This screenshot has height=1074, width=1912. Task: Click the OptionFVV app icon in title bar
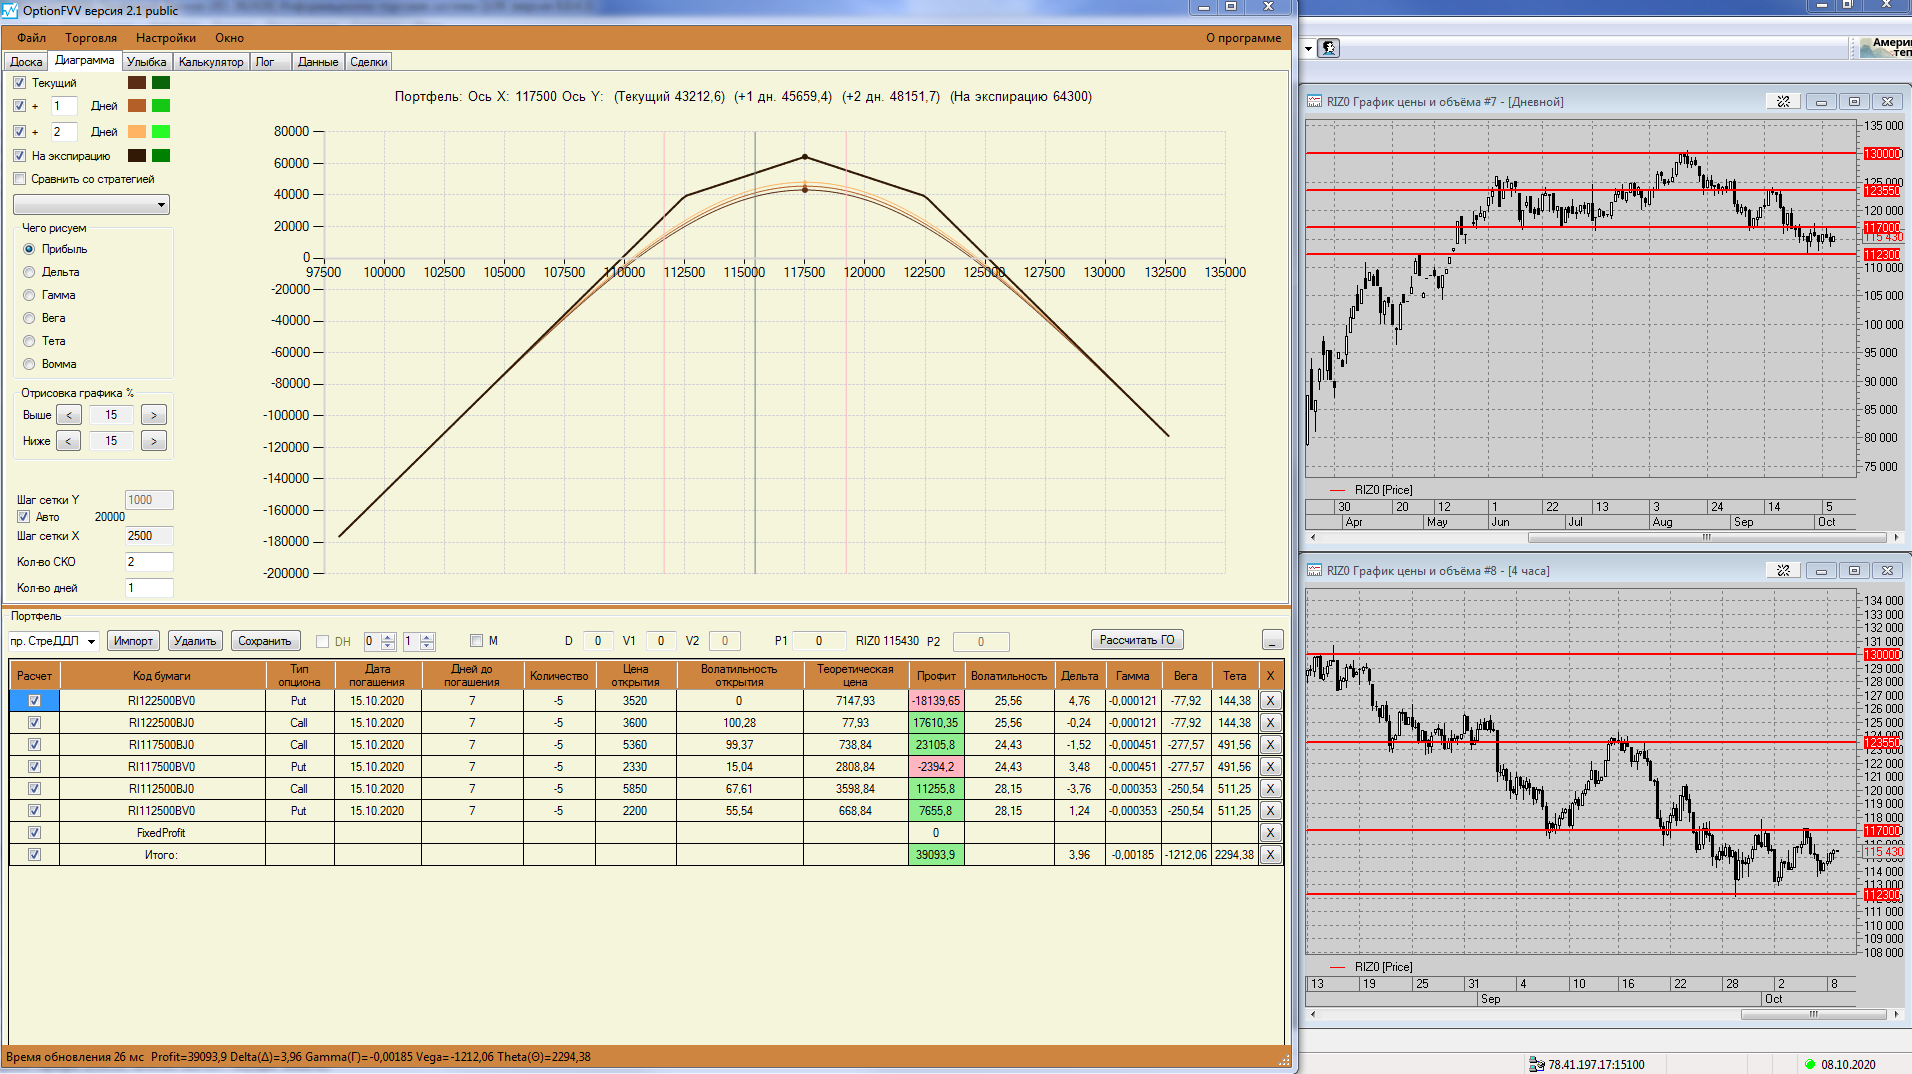(10, 10)
